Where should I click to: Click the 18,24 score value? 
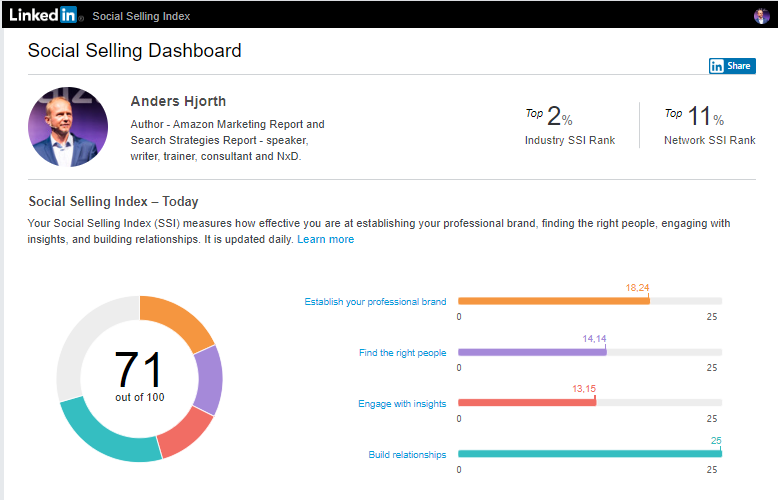(637, 288)
